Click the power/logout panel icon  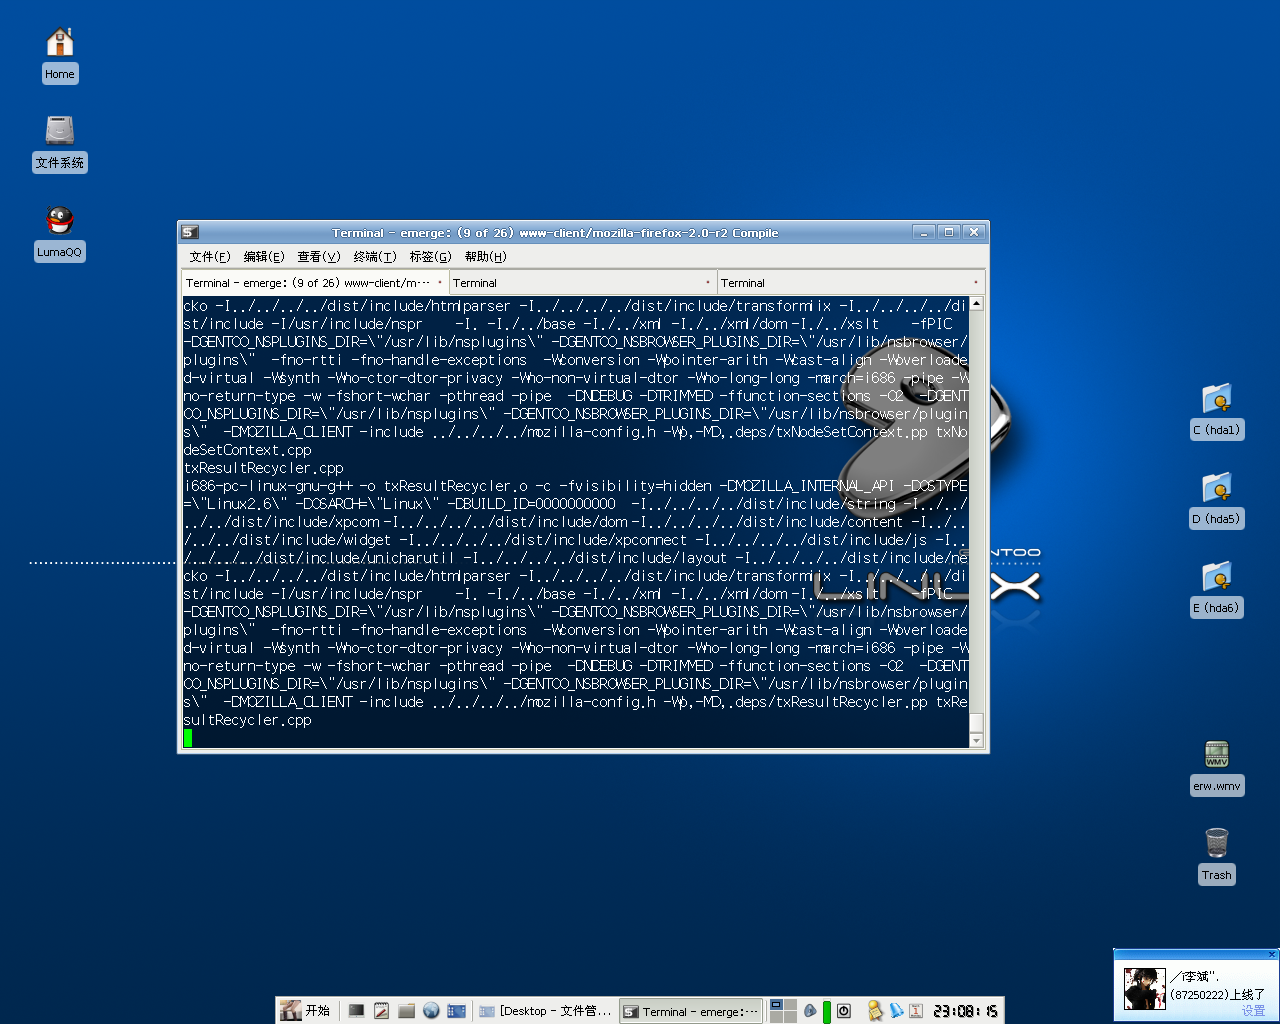(844, 1011)
